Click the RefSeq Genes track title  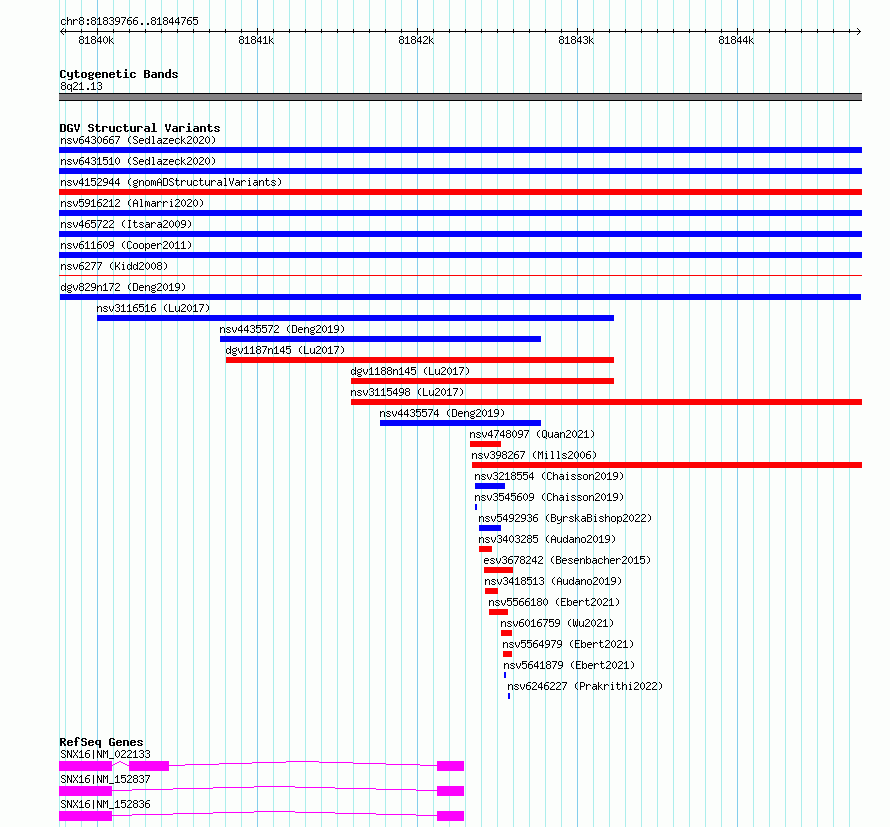coord(101,742)
